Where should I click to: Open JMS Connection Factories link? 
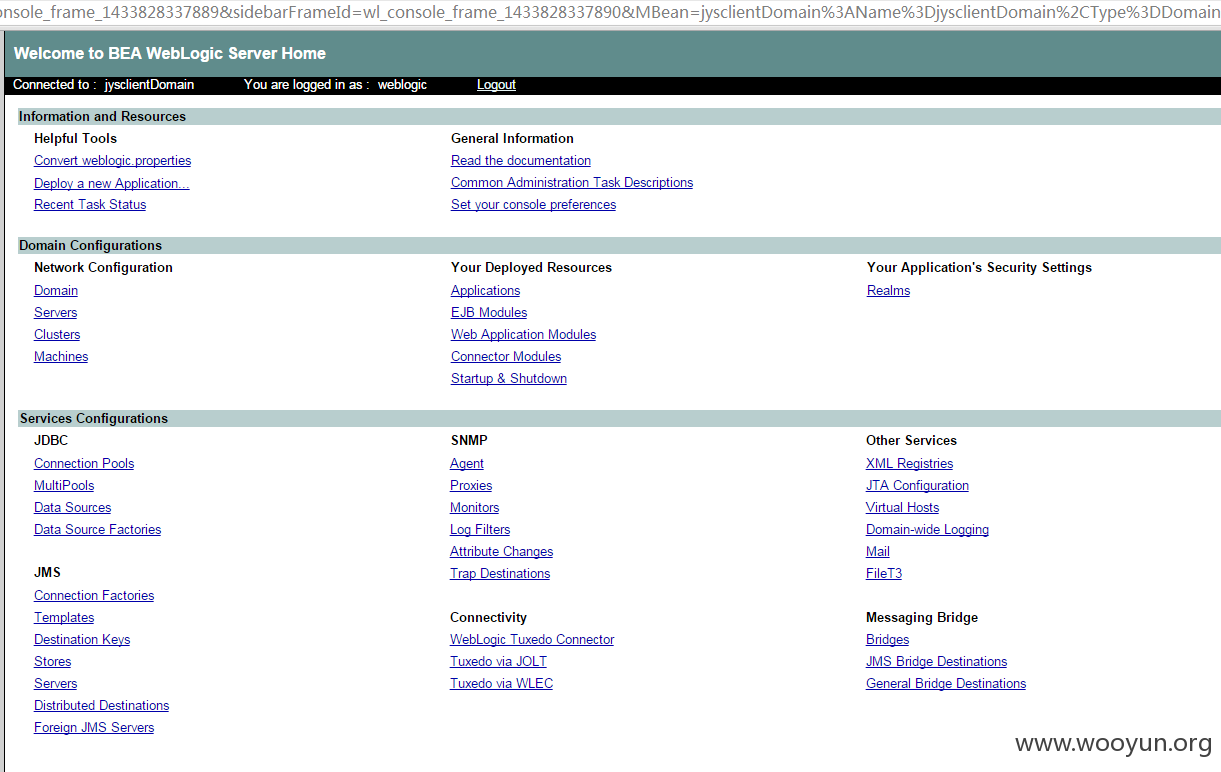pos(94,596)
